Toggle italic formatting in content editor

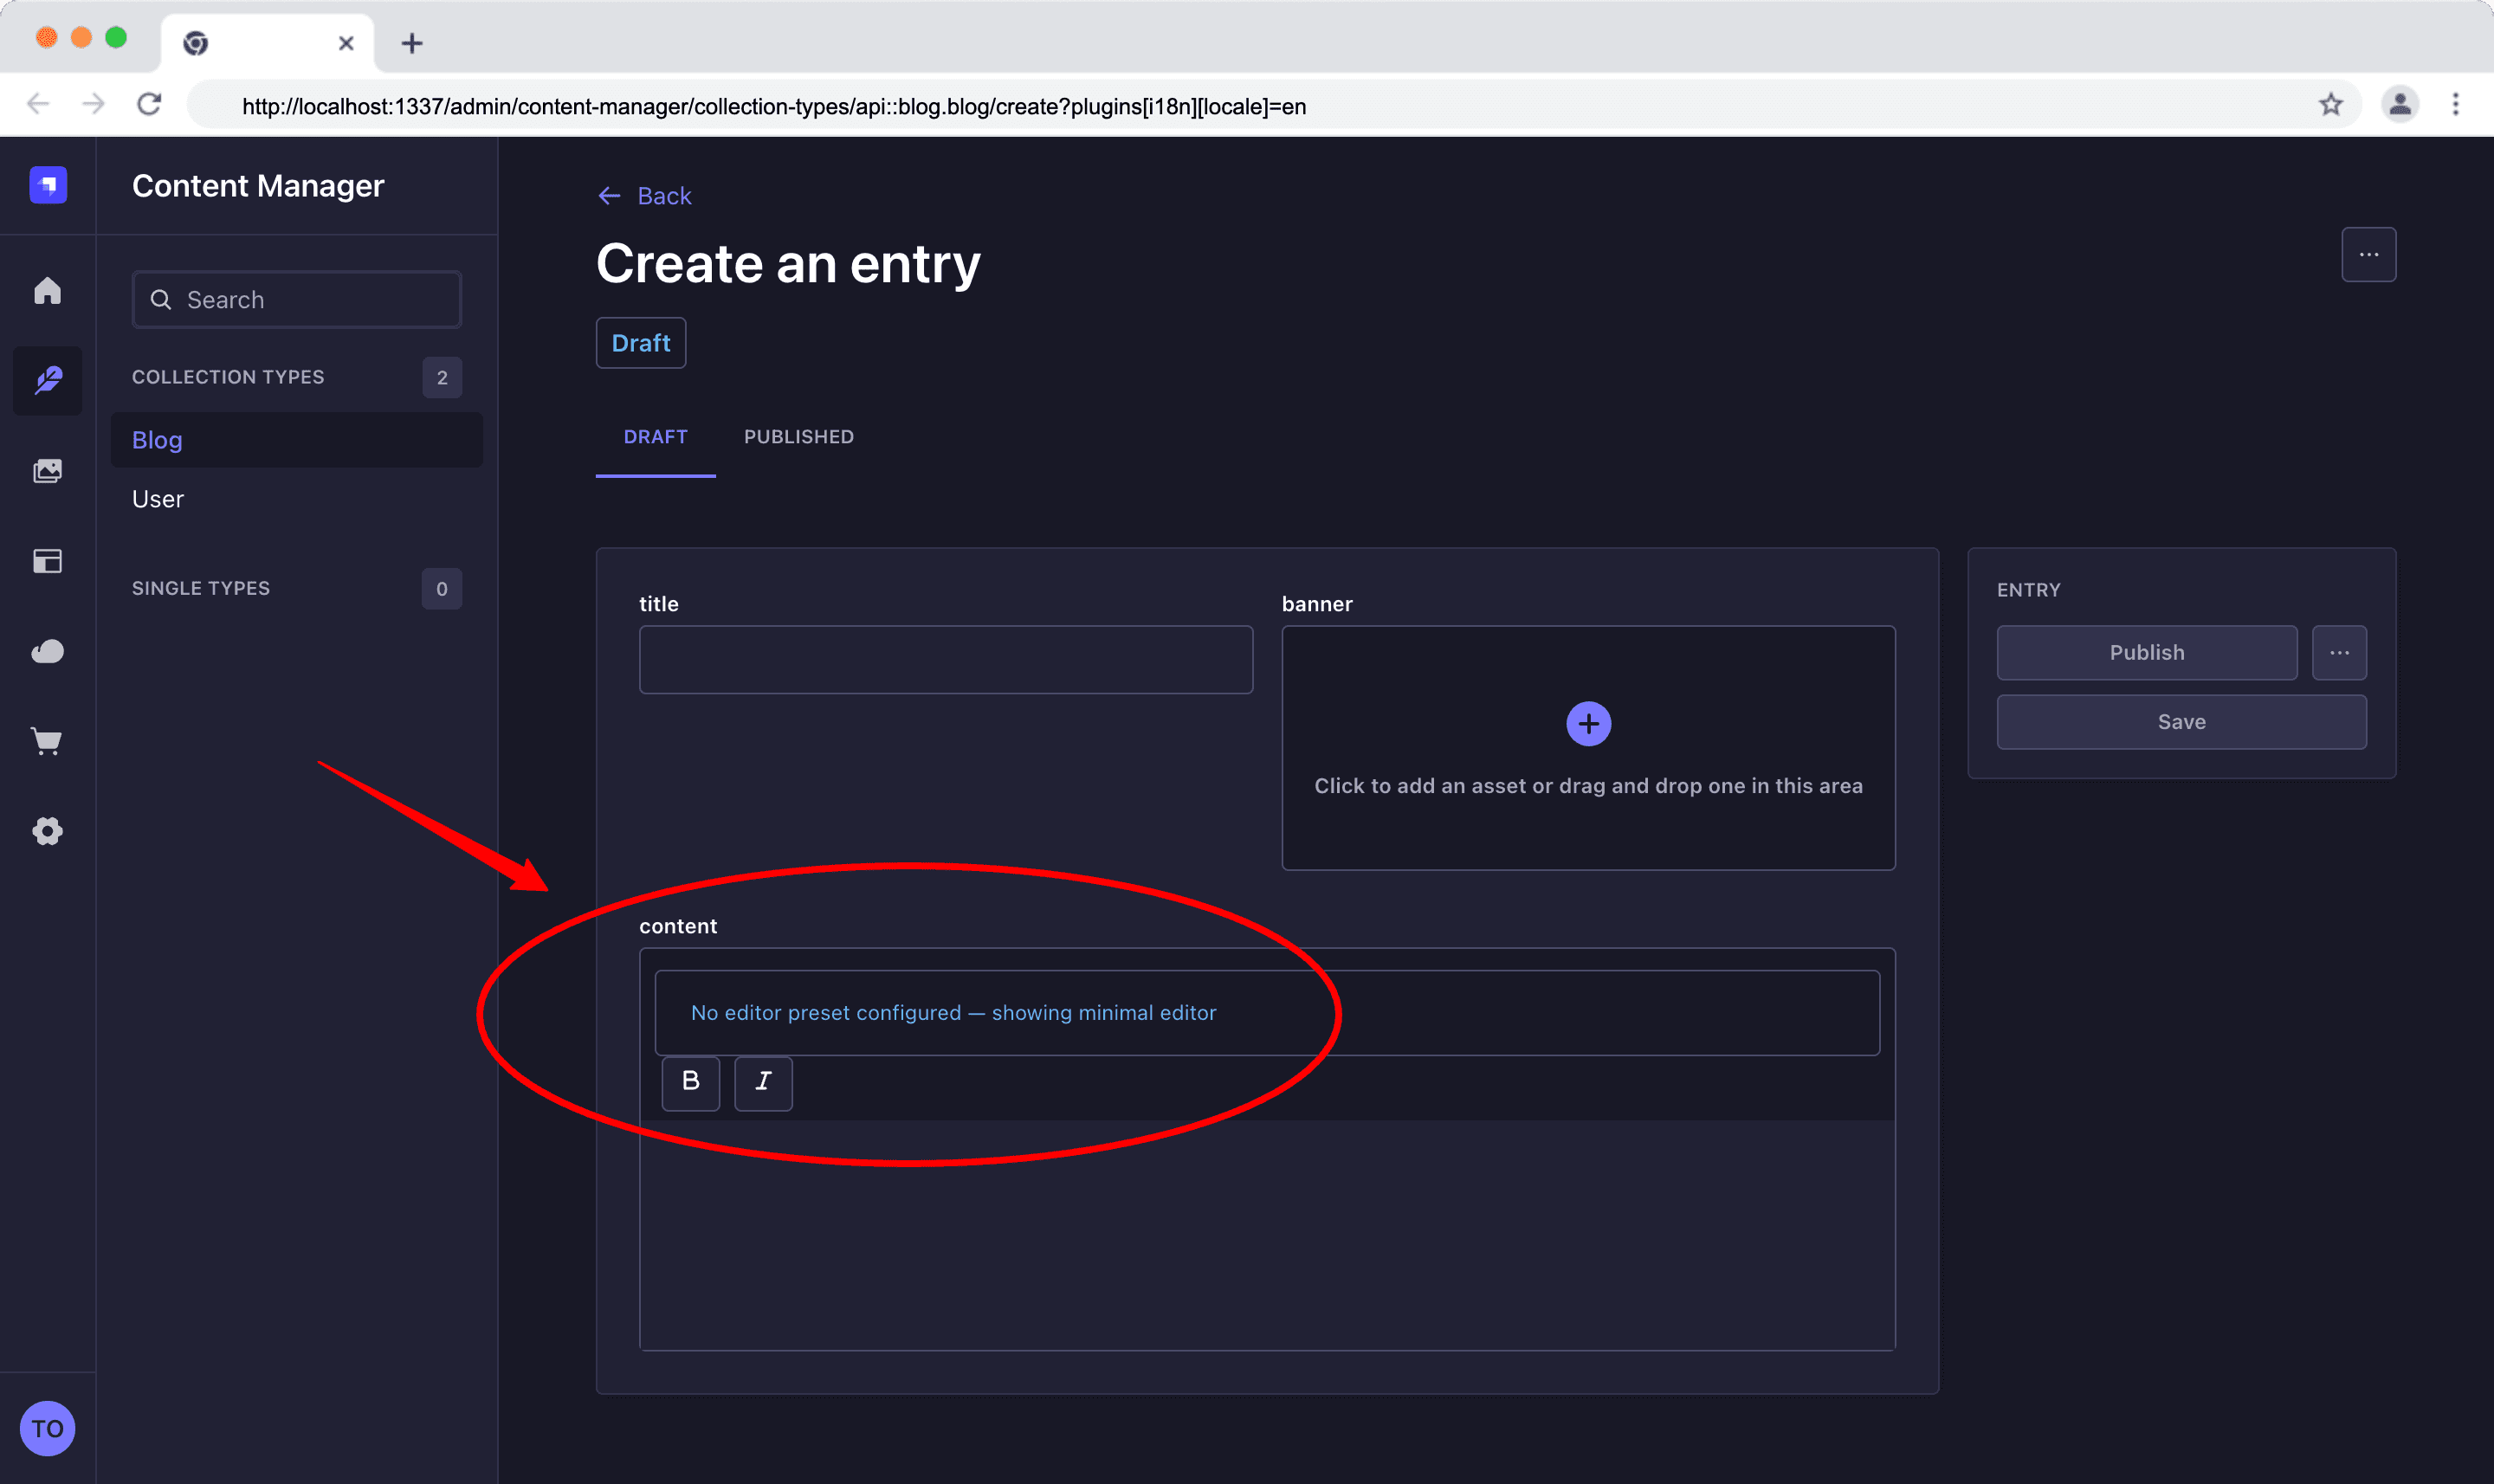pos(763,1082)
